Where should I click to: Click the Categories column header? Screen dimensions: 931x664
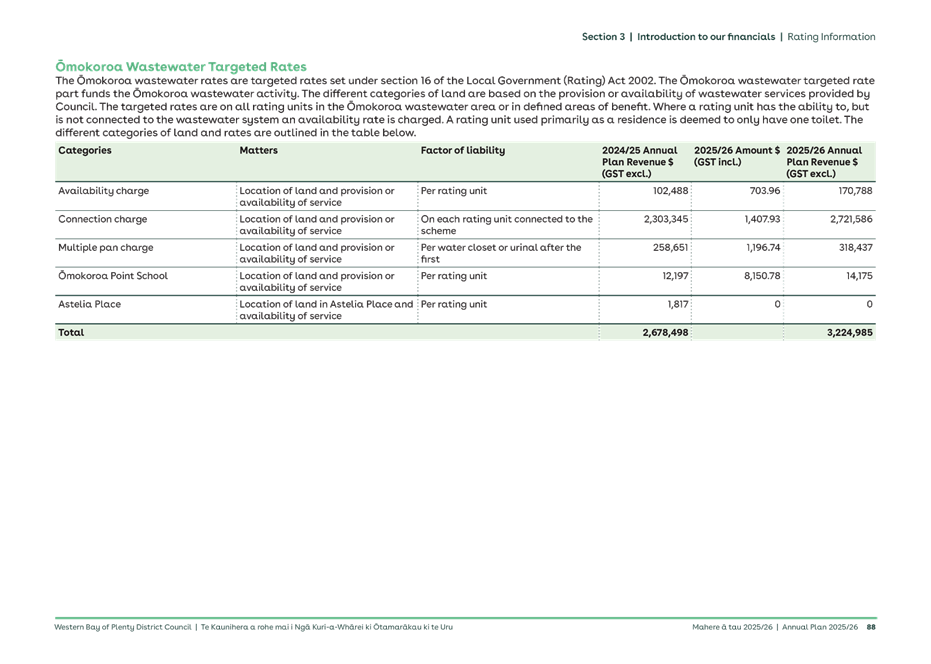(x=84, y=151)
